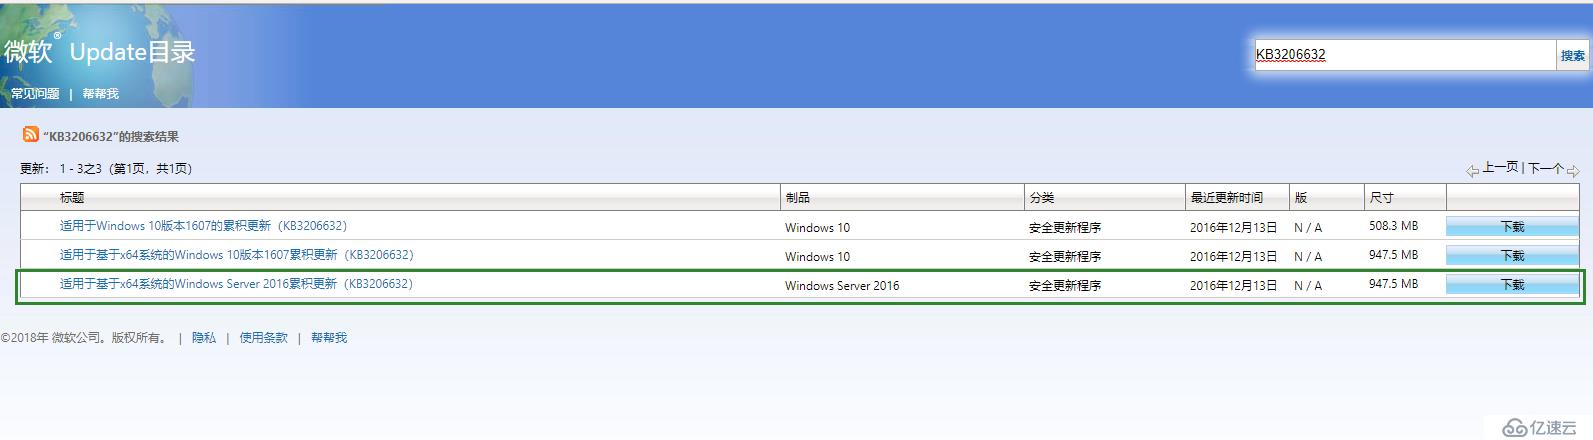Click the Windows Server 2016 product cell
The height and width of the screenshot is (440, 1593).
pos(842,285)
